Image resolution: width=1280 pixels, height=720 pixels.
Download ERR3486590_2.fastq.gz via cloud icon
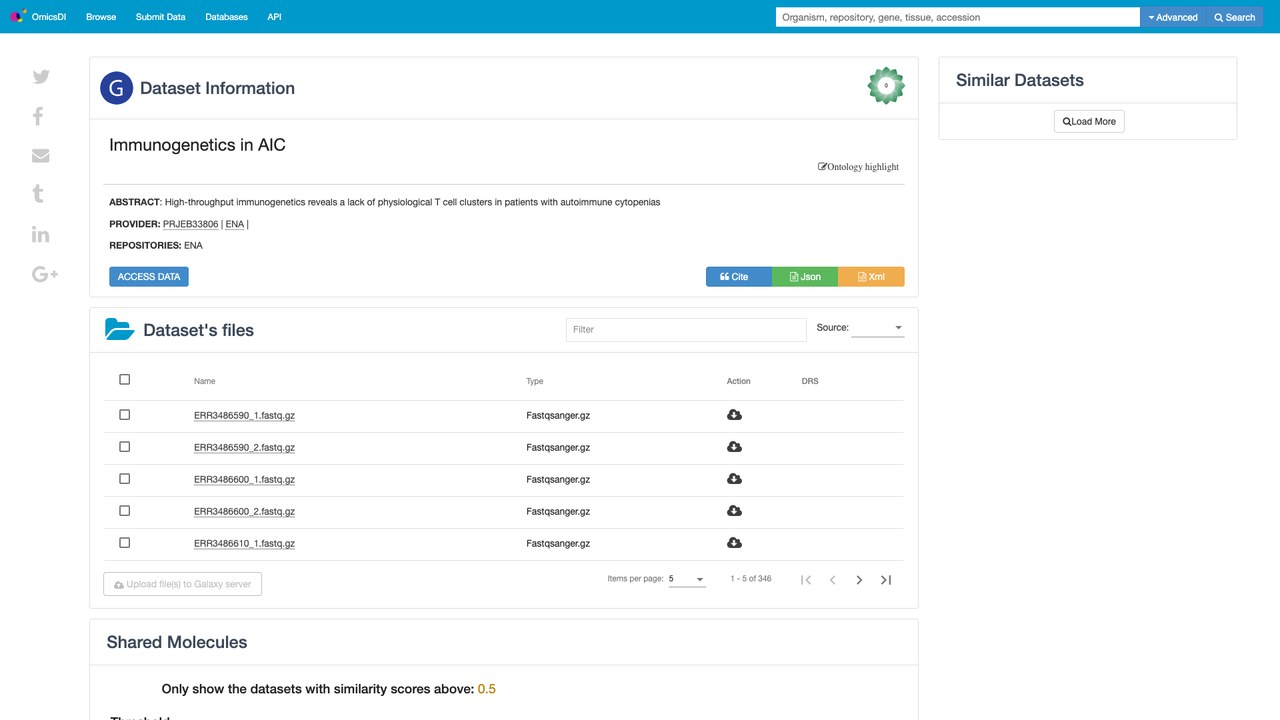[x=734, y=447]
